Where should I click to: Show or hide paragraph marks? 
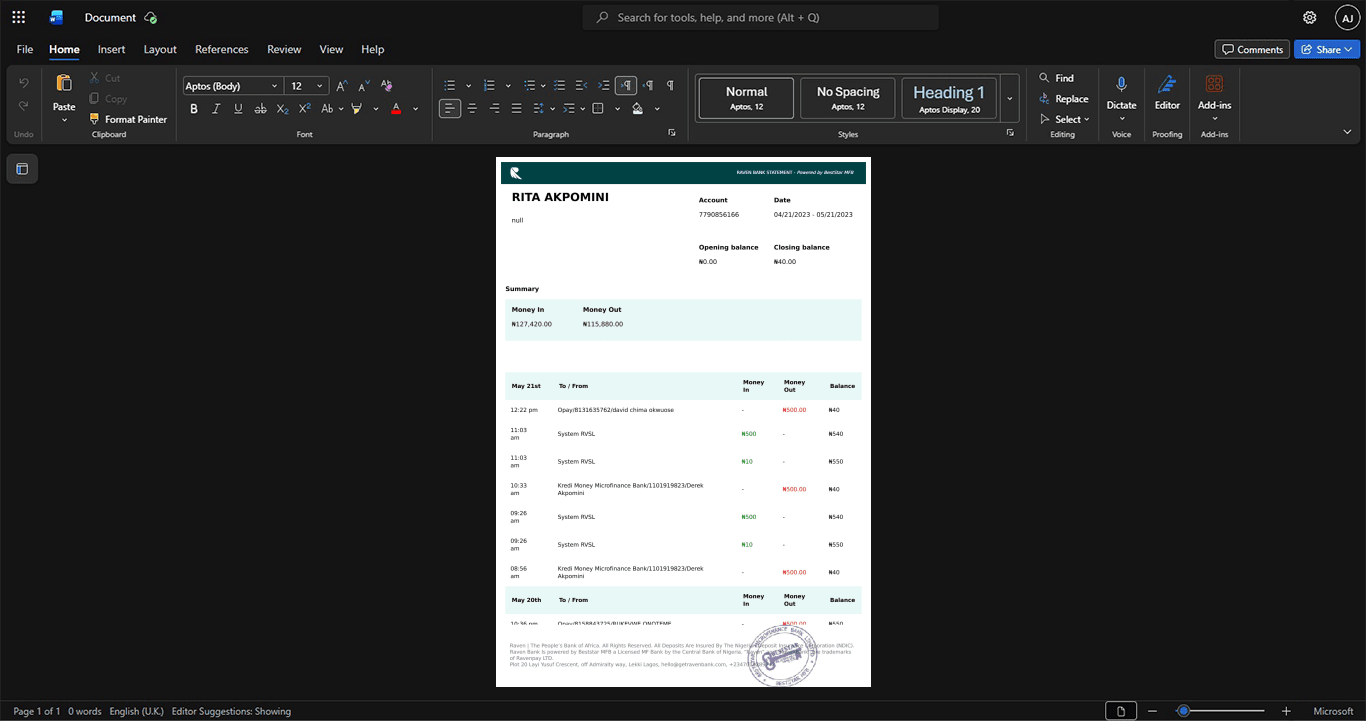tap(669, 86)
